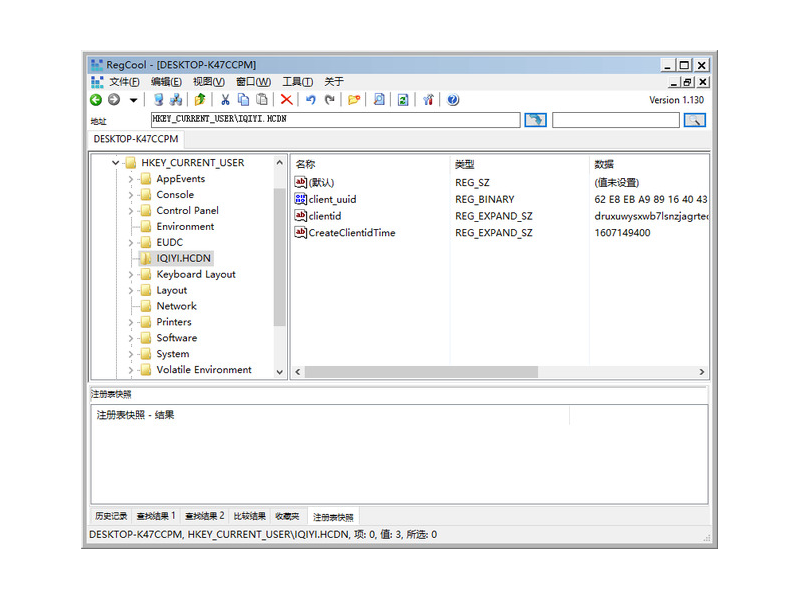Click the 数据 column header

(x=604, y=164)
